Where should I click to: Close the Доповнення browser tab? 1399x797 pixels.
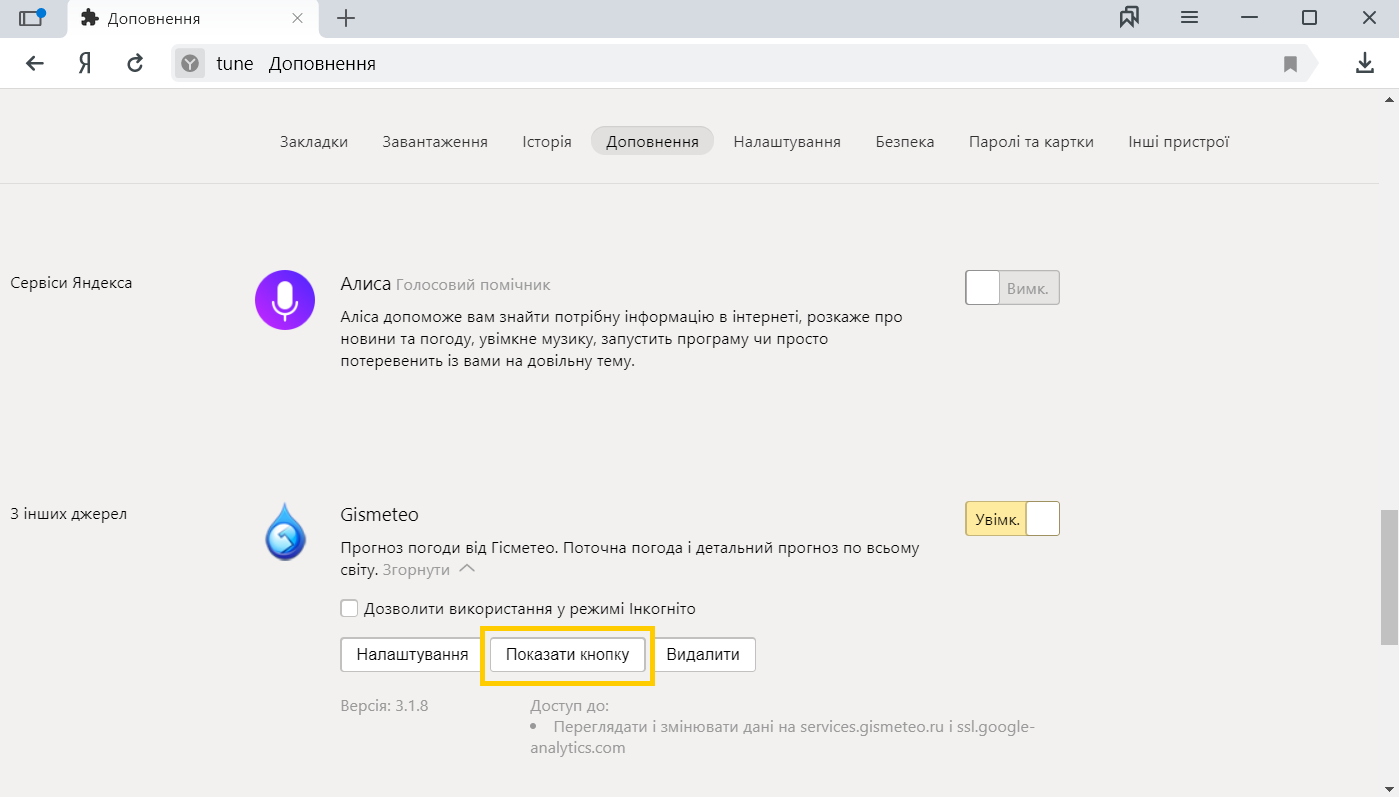[x=297, y=18]
